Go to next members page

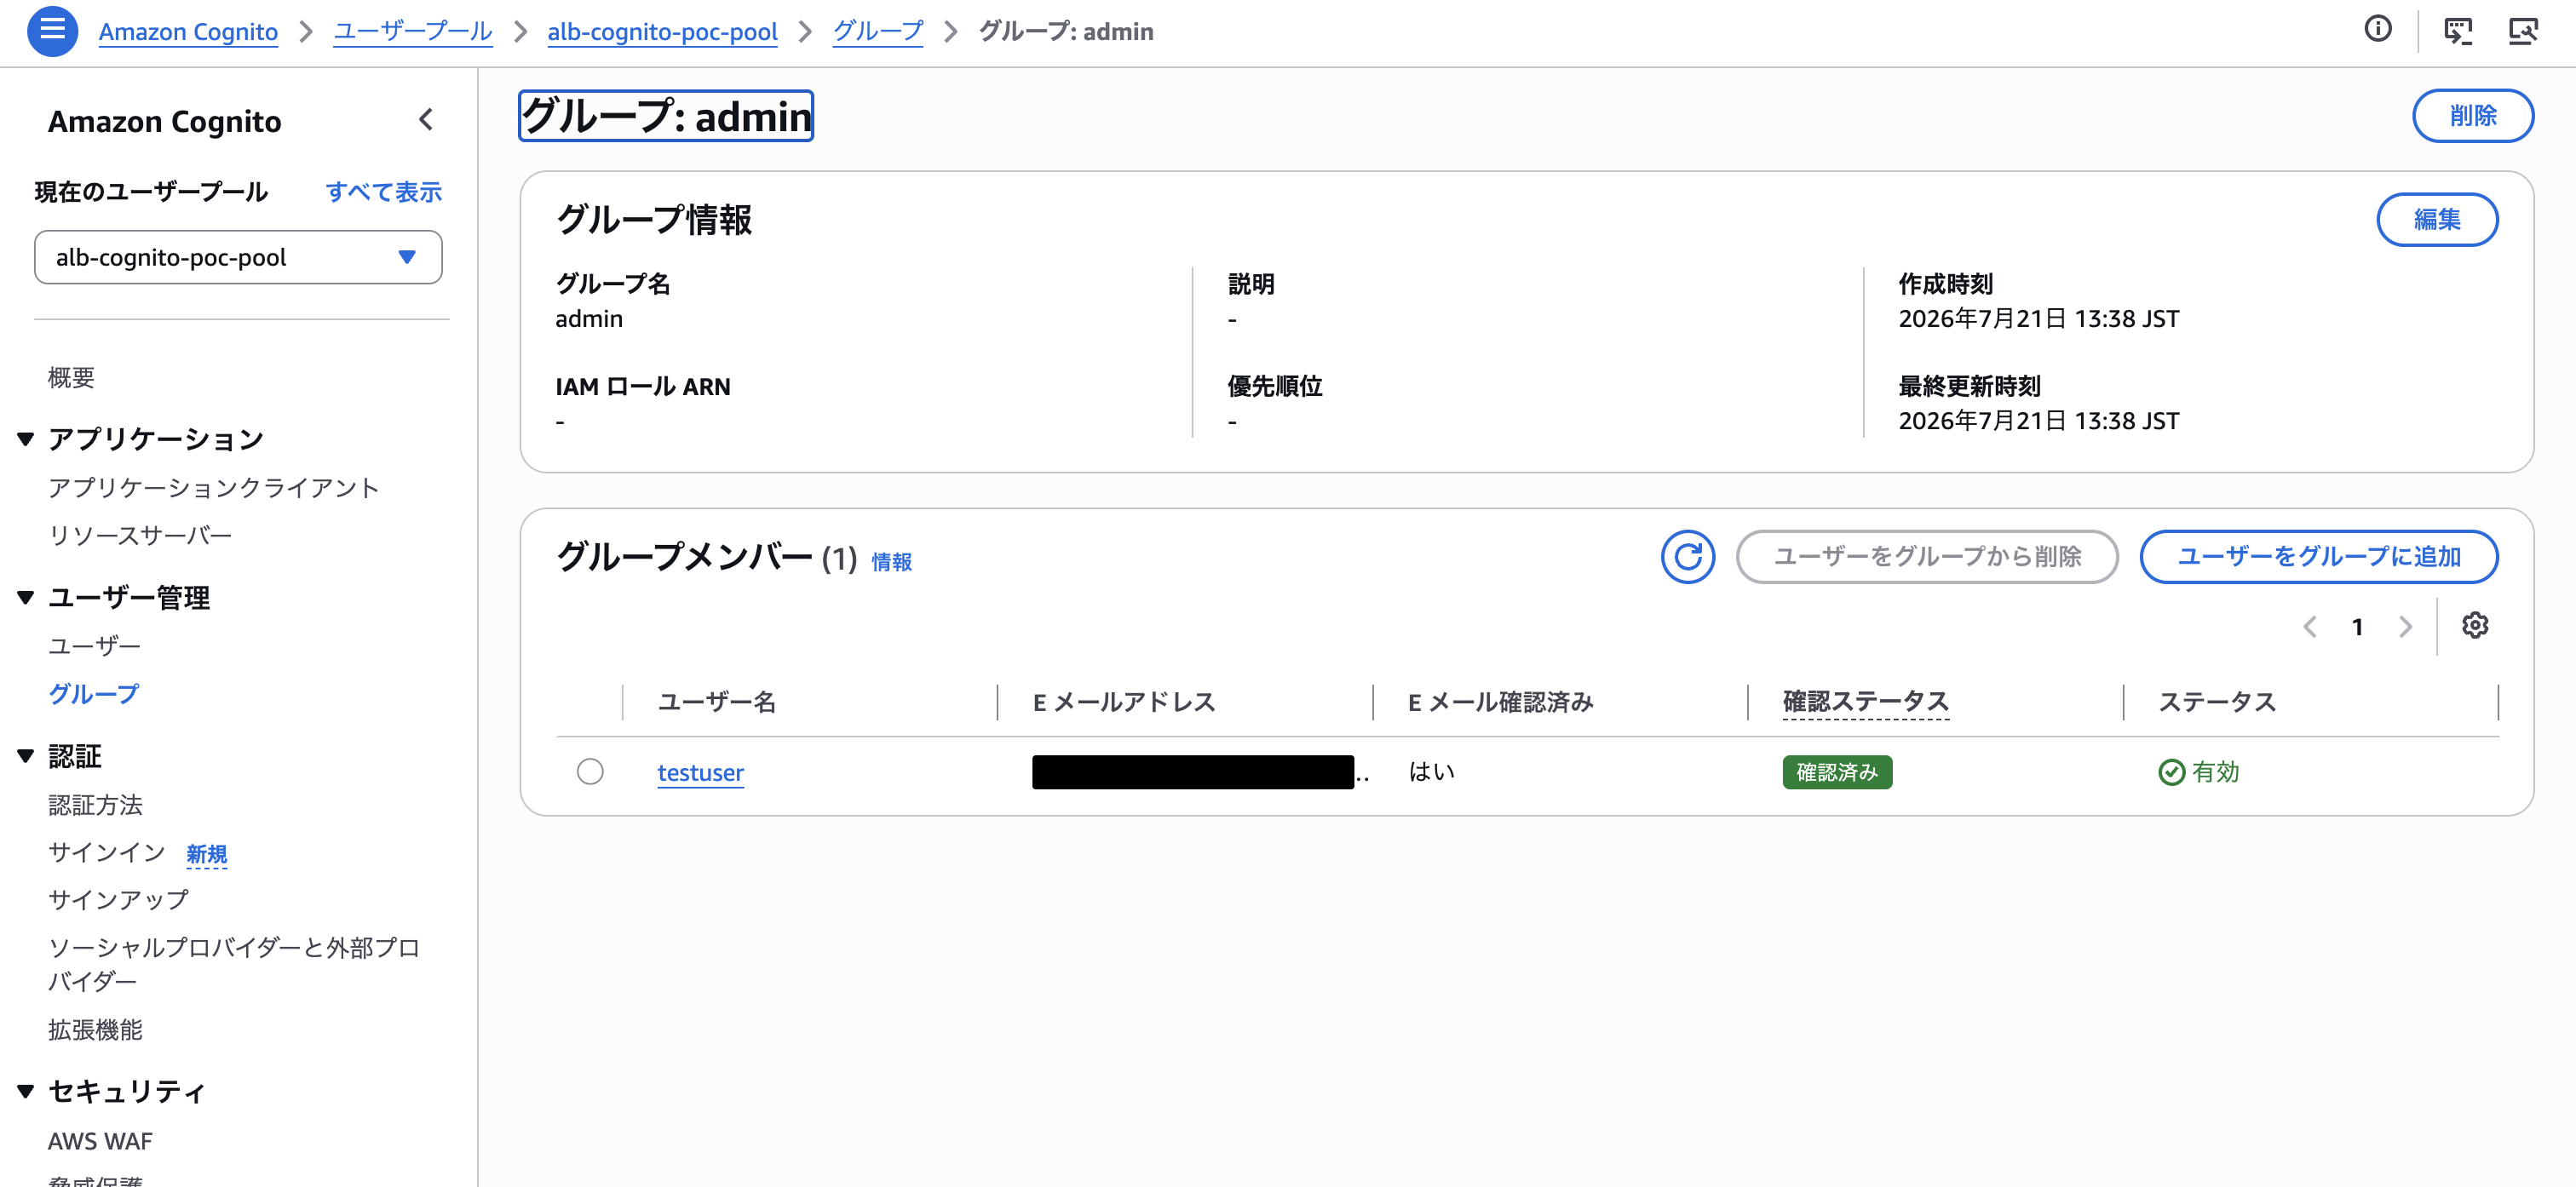(2405, 627)
